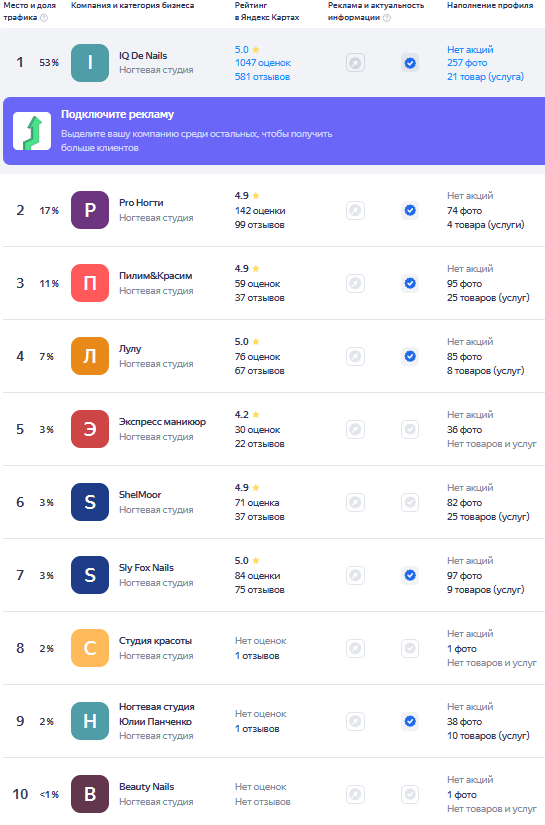Click the green arrow advertising banner icon
Image resolution: width=545 pixels, height=825 pixels.
[x=32, y=131]
